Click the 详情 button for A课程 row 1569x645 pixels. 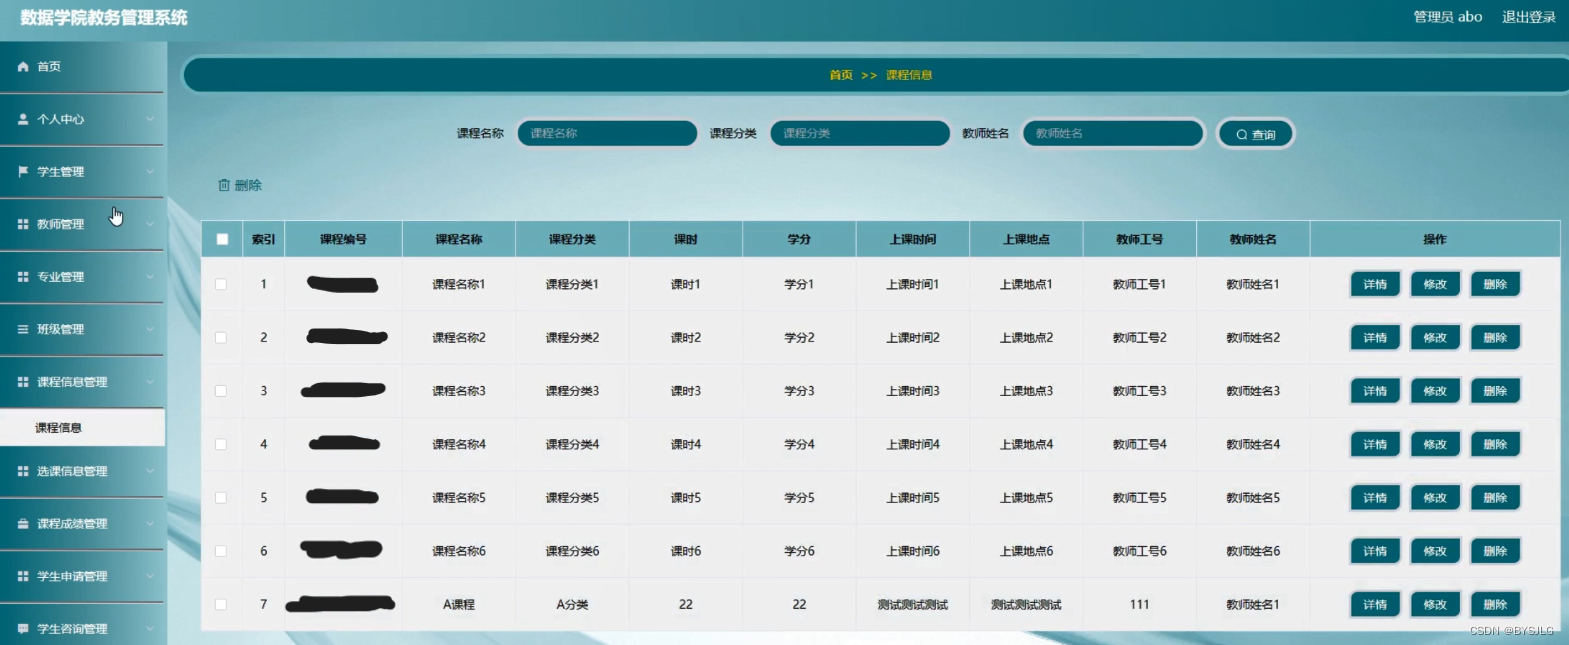(1375, 604)
